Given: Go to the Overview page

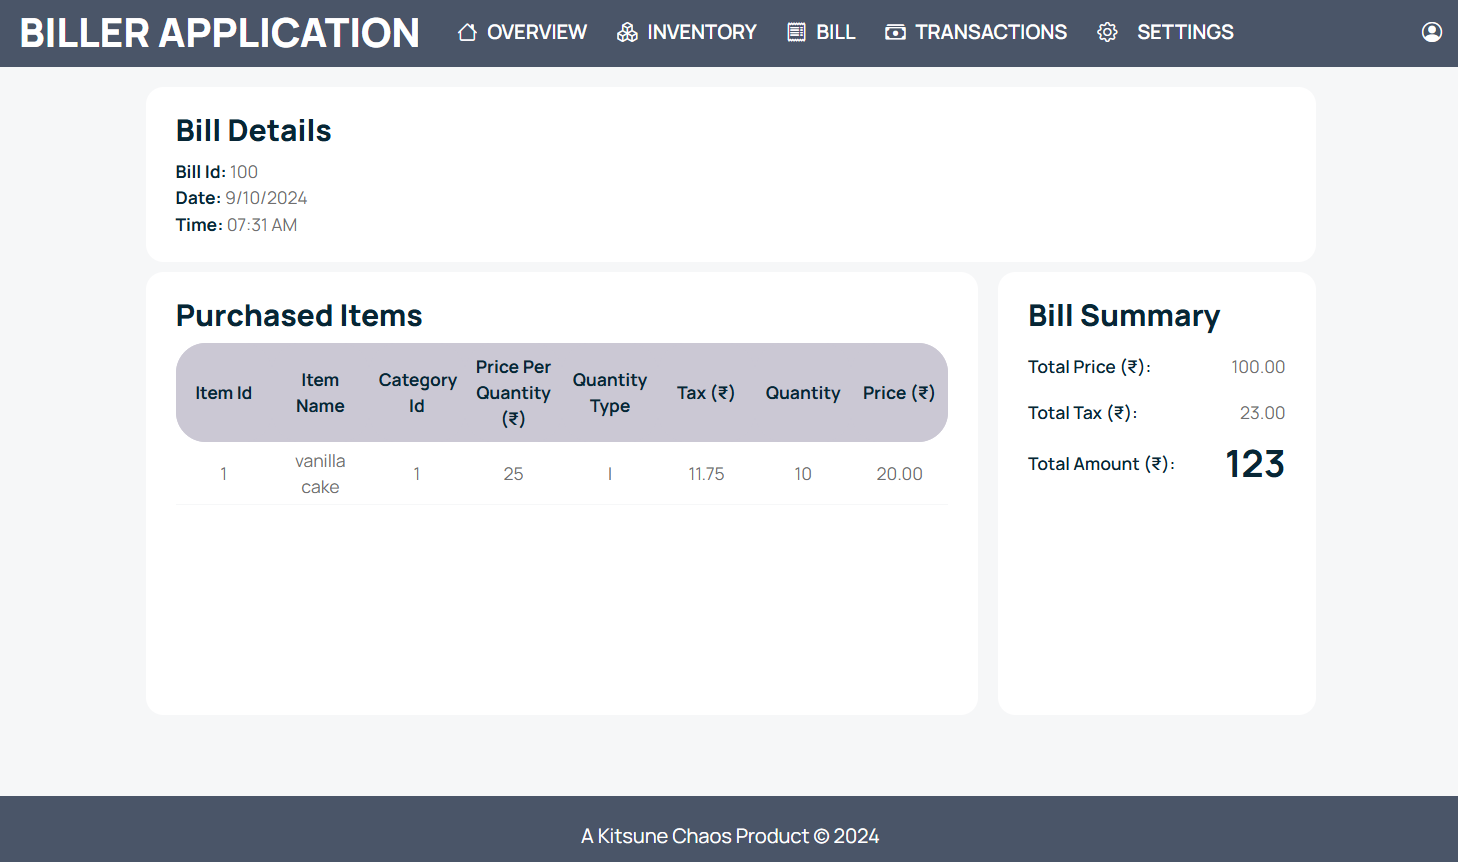Looking at the screenshot, I should pos(536,32).
